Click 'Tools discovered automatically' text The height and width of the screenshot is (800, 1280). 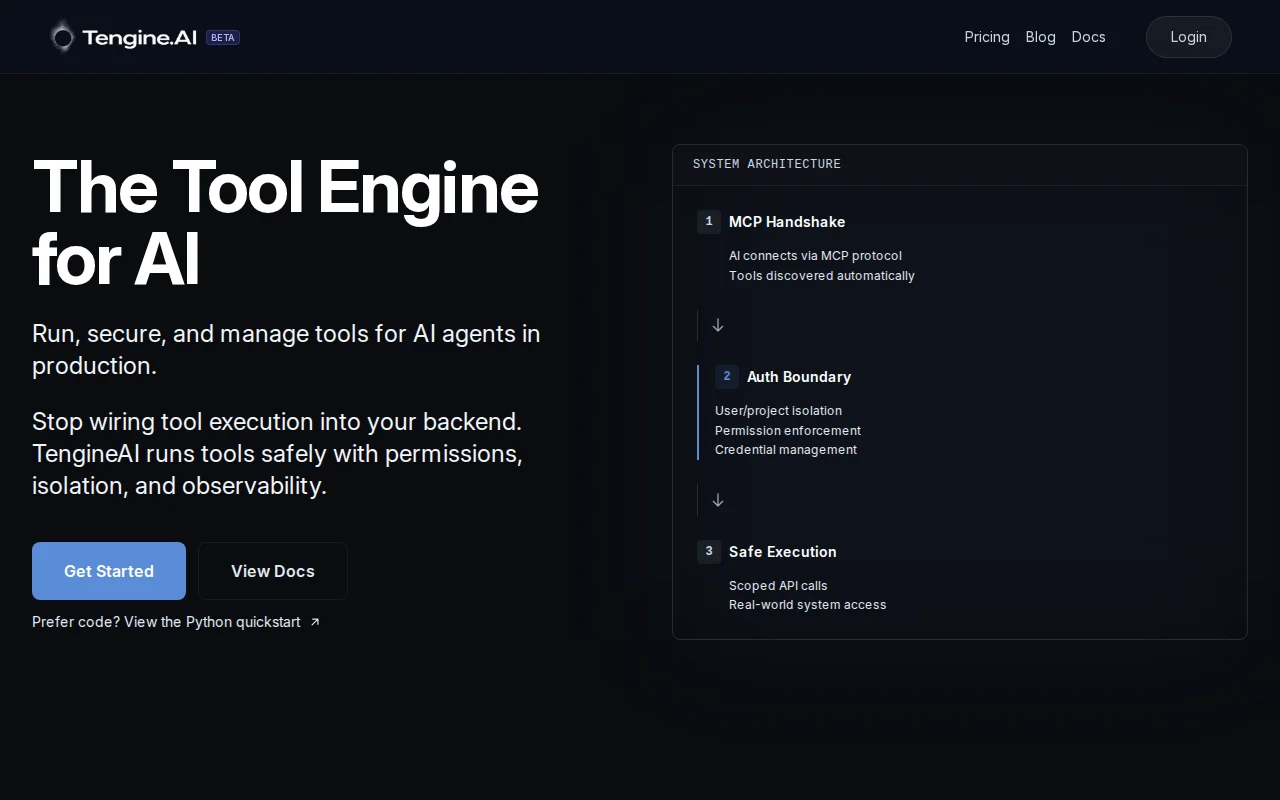tap(822, 276)
